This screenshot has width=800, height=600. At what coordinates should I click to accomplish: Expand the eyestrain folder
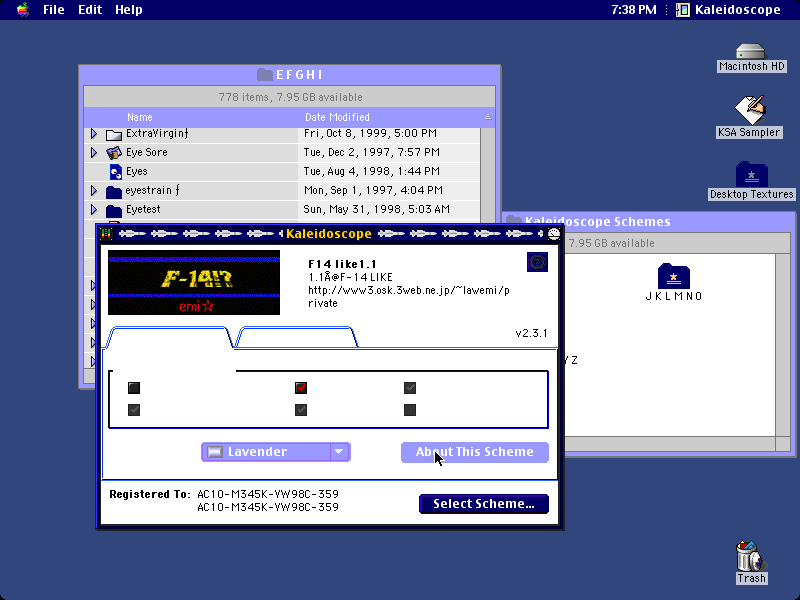click(x=94, y=191)
